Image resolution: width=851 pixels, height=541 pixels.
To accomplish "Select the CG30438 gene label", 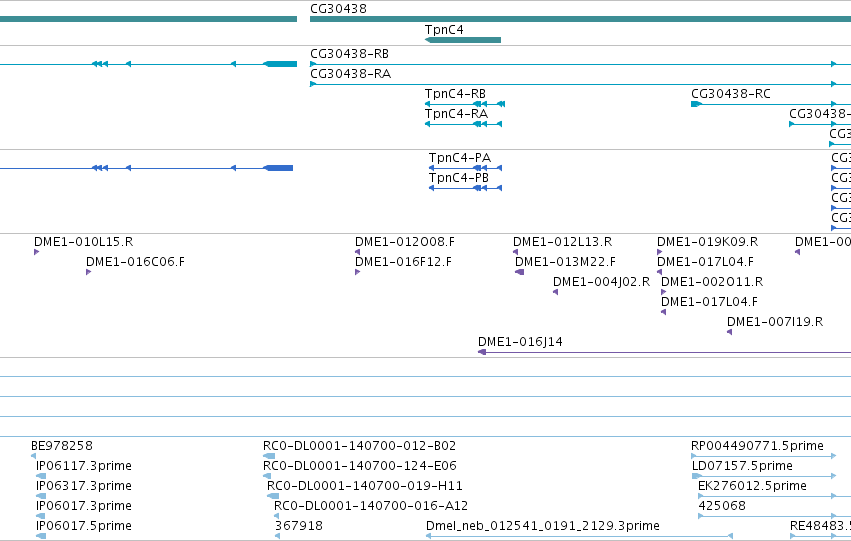I will 338,9.
